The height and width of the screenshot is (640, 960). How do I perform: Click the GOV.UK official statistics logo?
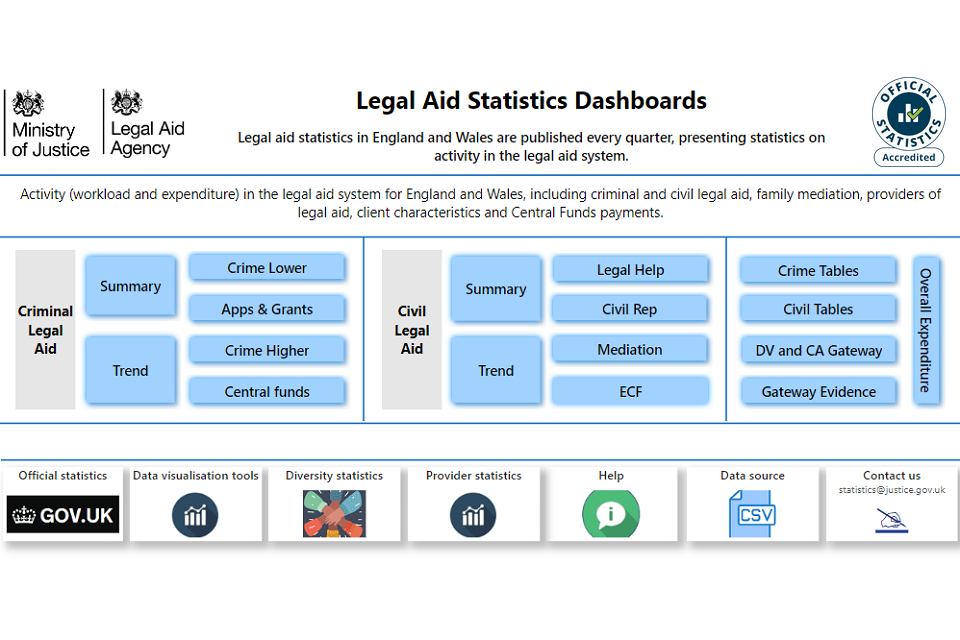(x=62, y=516)
